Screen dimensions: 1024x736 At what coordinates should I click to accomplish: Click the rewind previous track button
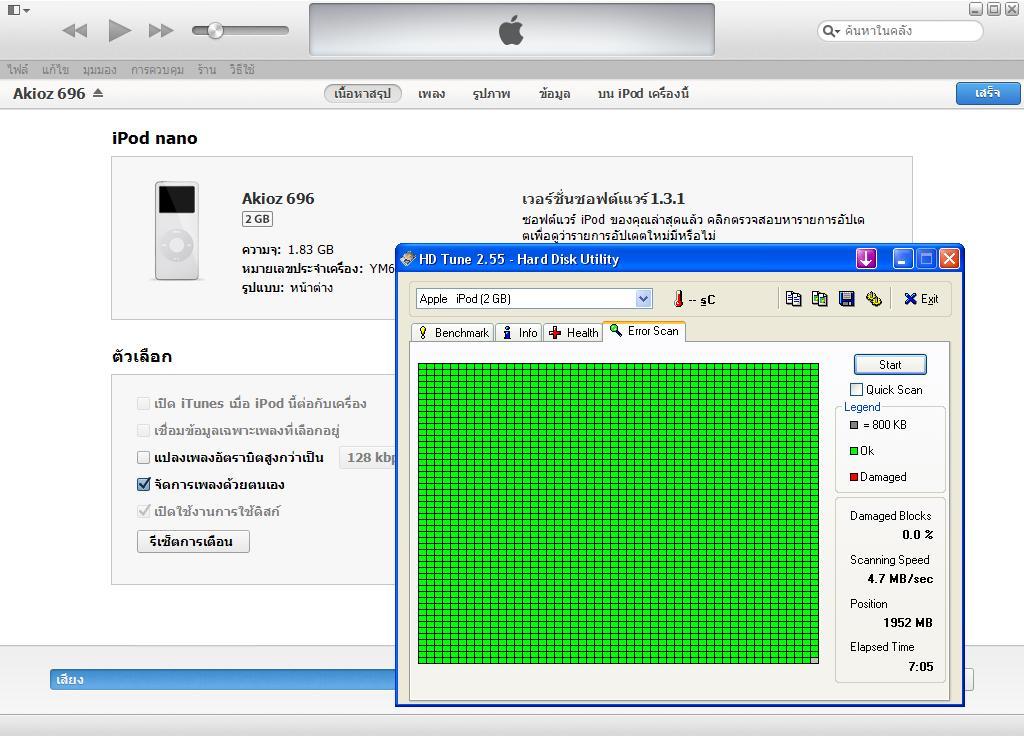point(75,30)
